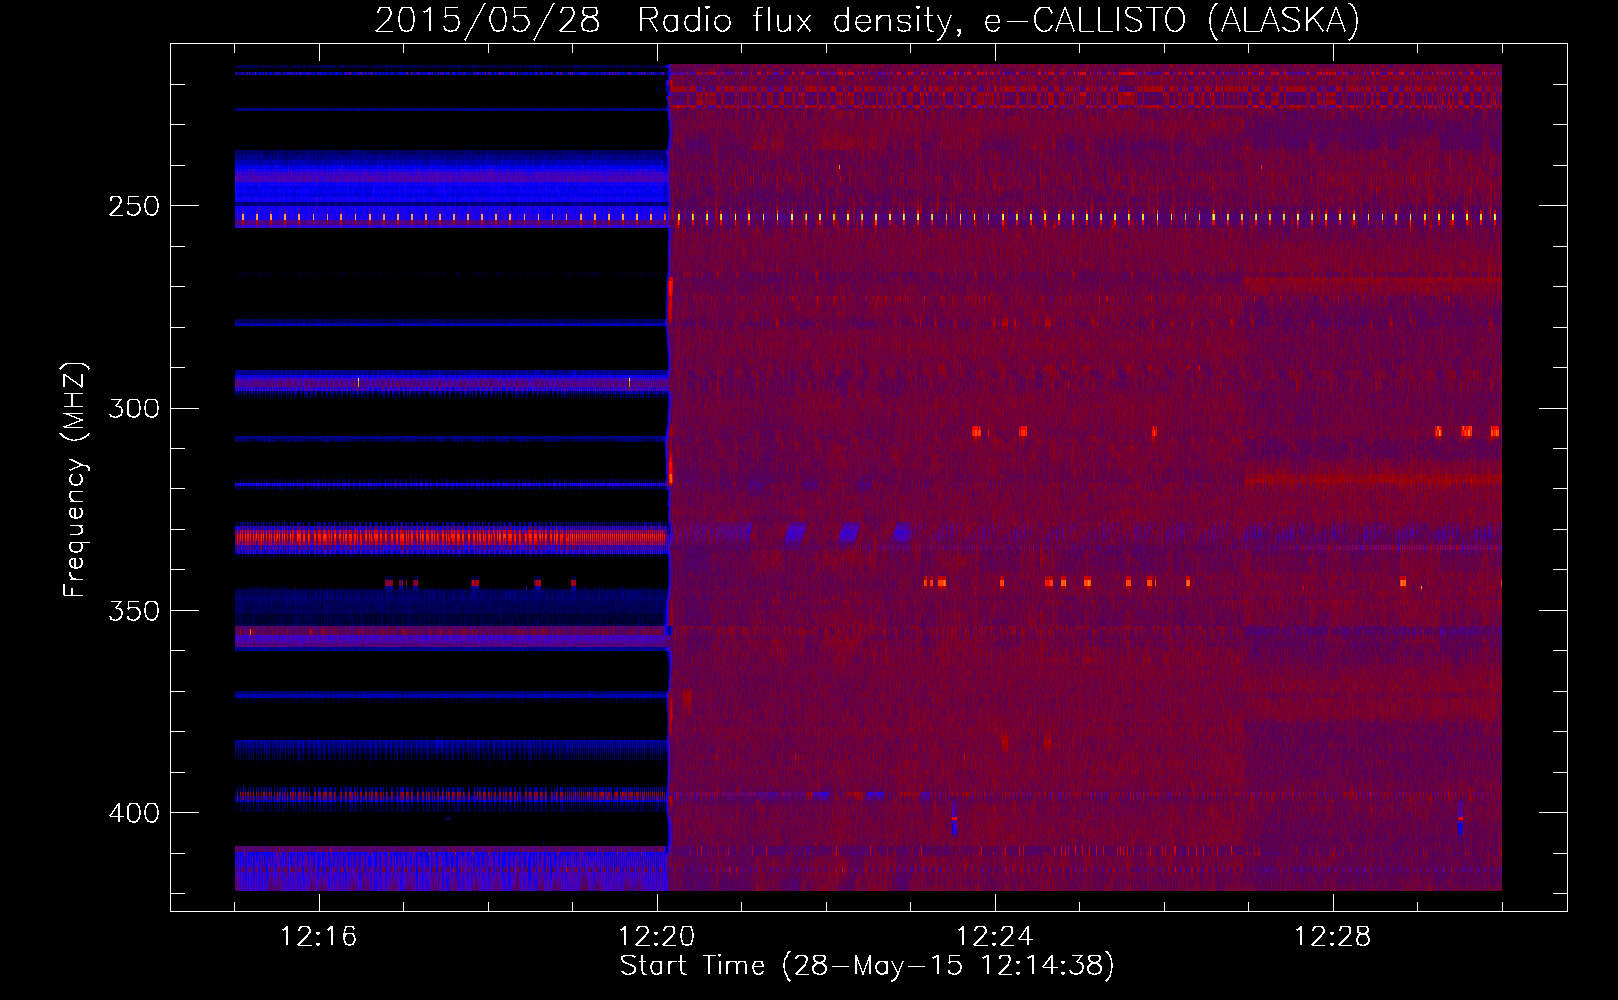Click the '12:16' time tick label

[x=318, y=937]
